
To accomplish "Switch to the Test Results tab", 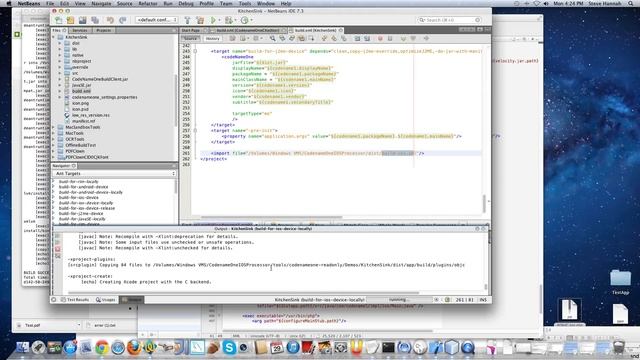I will click(x=75, y=300).
